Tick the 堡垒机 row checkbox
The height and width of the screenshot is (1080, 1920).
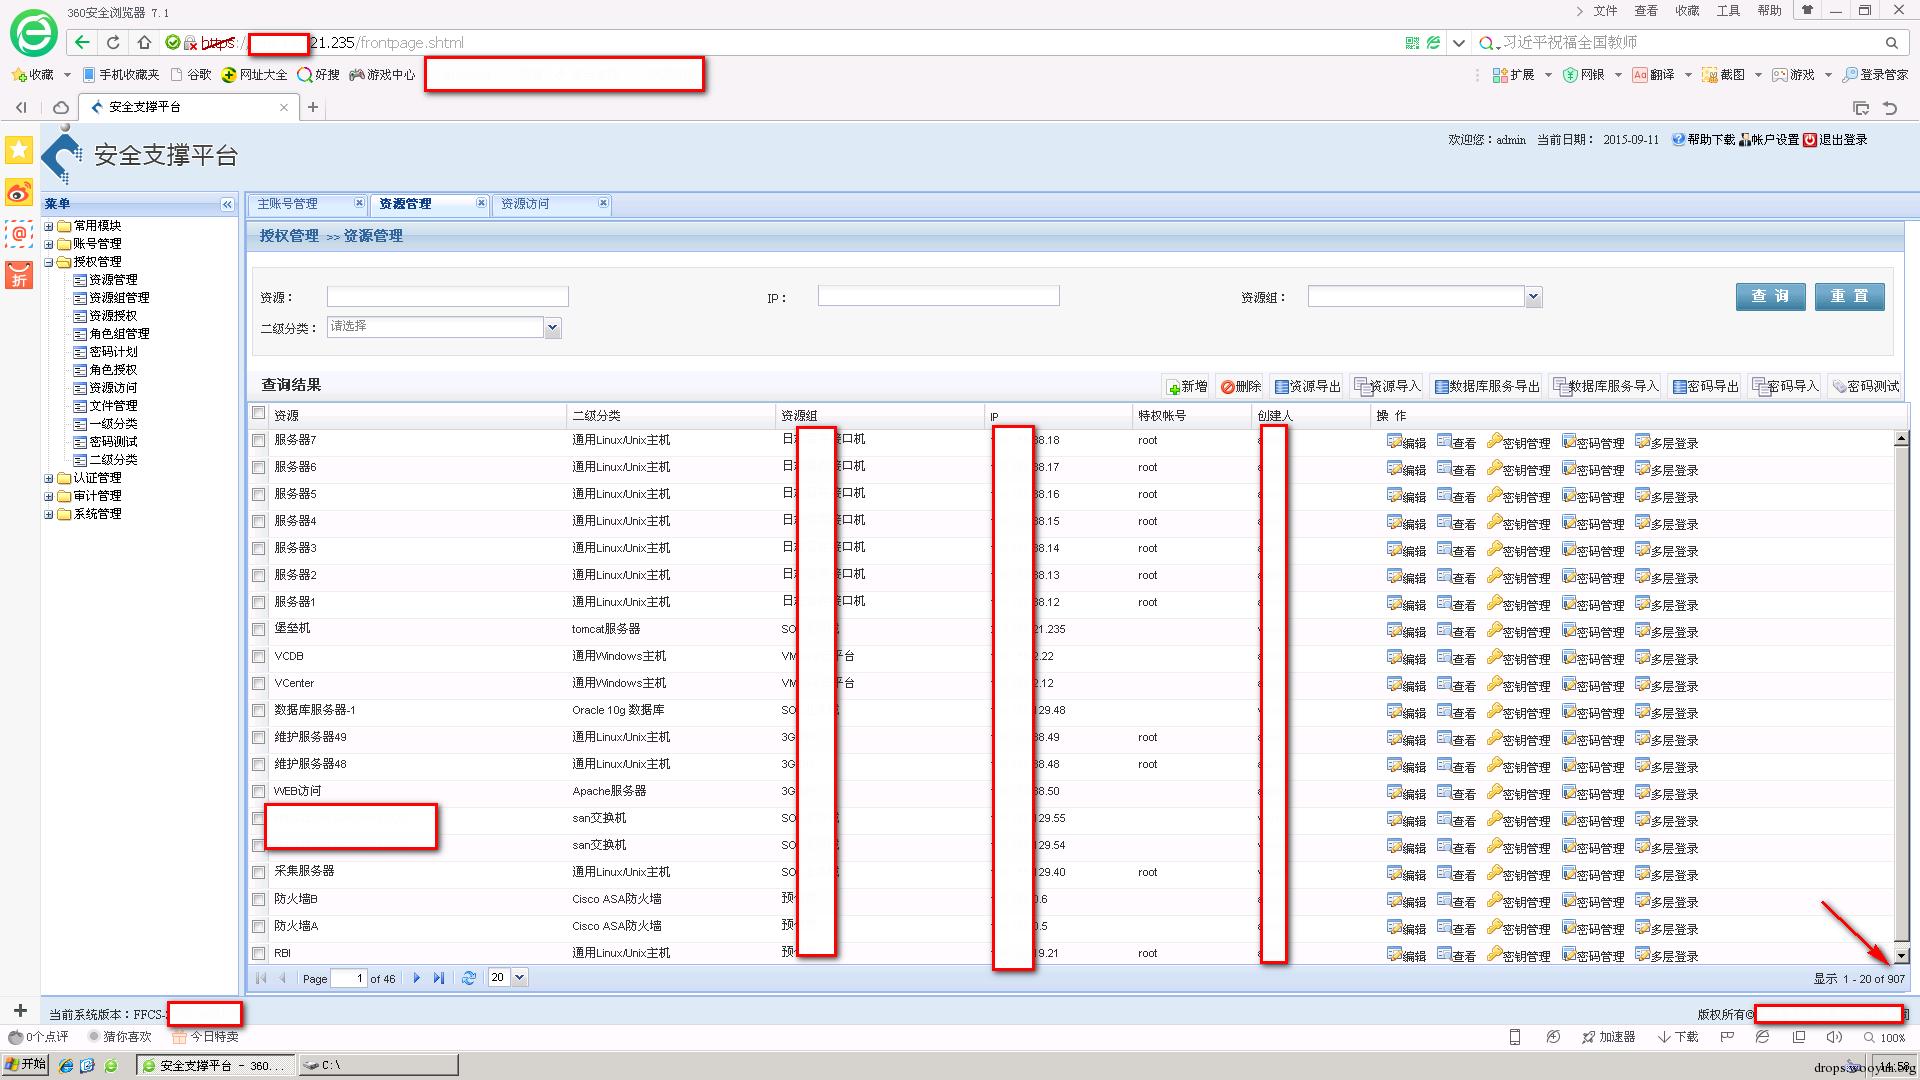tap(259, 629)
